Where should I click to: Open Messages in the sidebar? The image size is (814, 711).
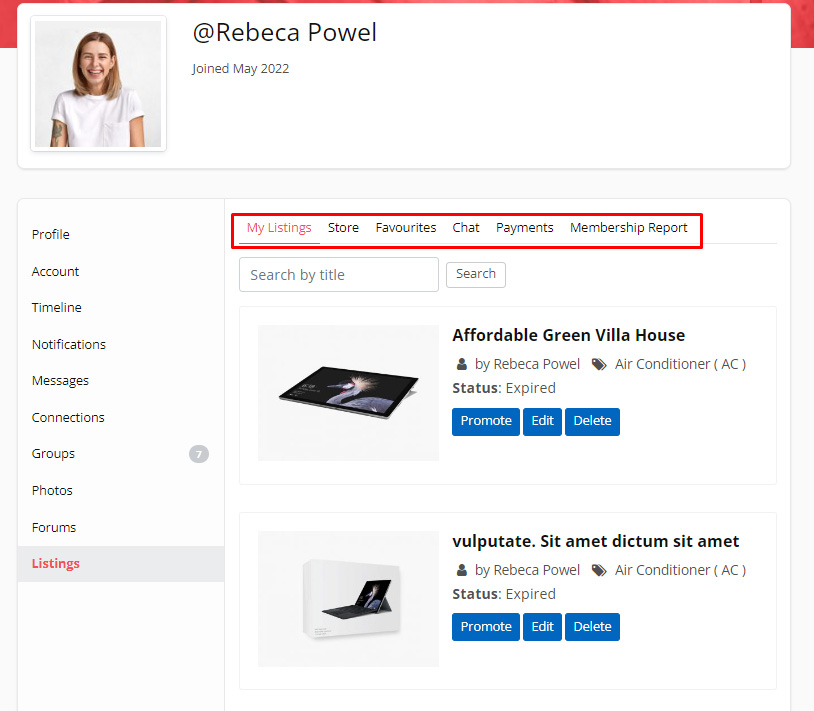click(x=60, y=381)
